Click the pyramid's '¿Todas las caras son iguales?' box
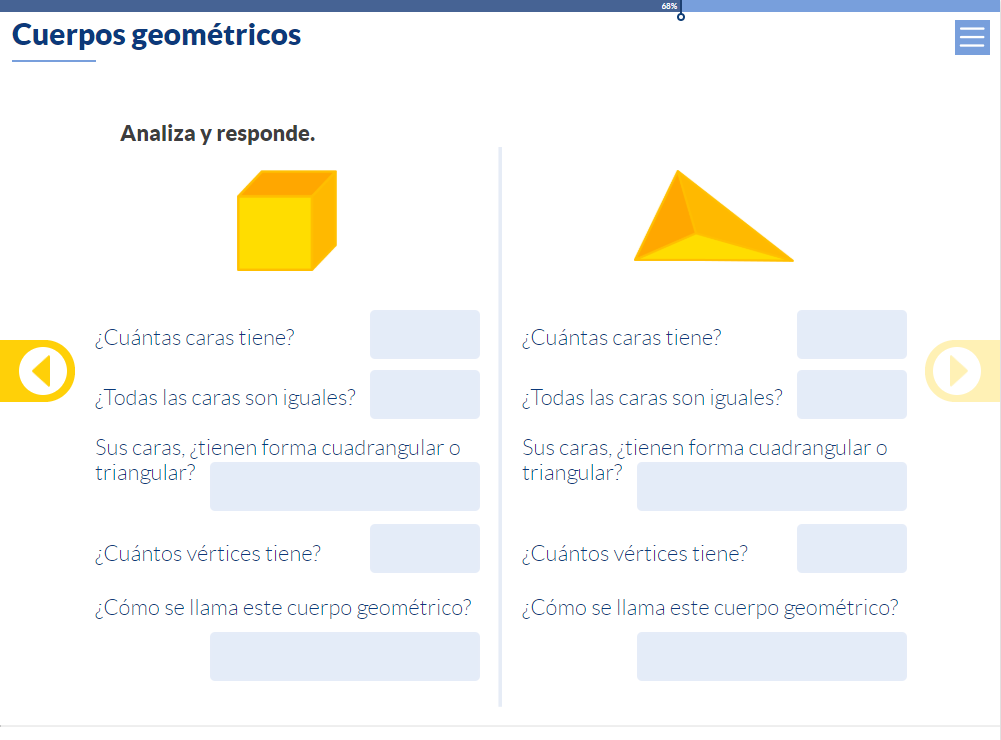Image resolution: width=1001 pixels, height=740 pixels. (x=851, y=394)
